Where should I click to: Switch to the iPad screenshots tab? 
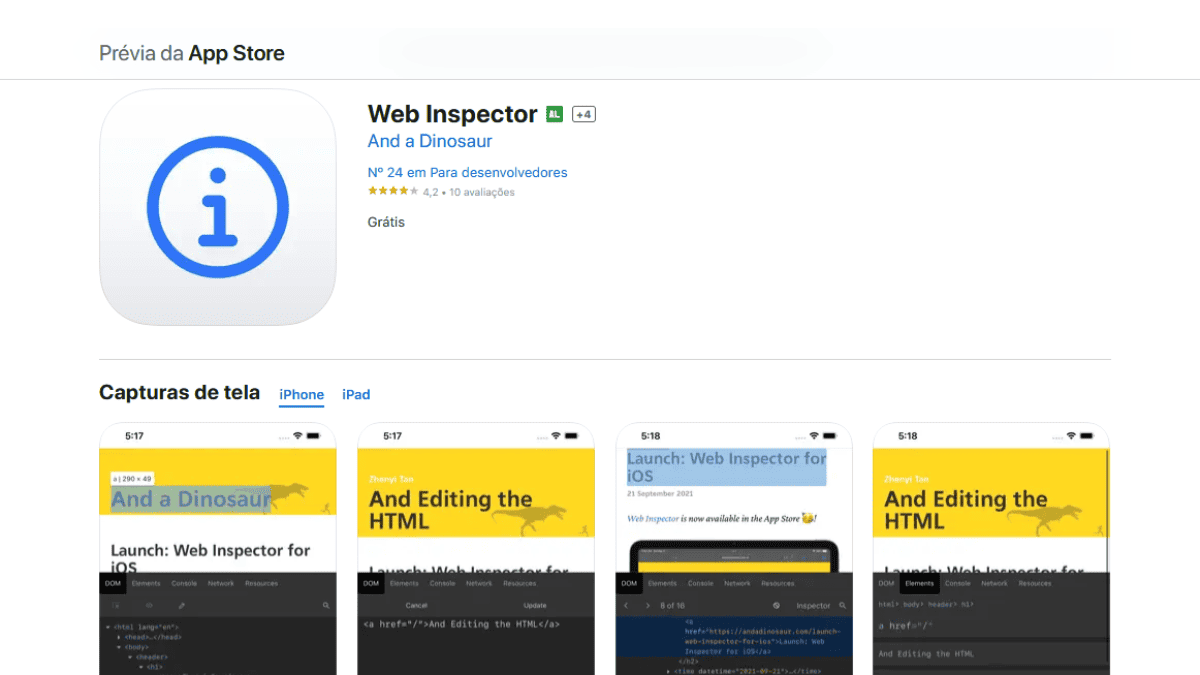(x=356, y=395)
